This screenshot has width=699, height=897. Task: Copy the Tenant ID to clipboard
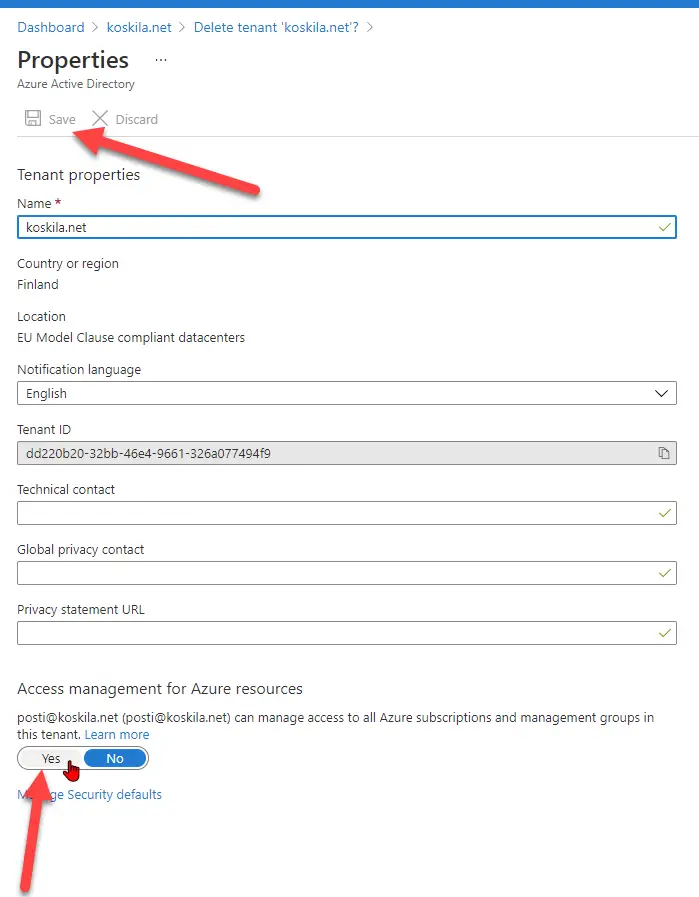[x=663, y=453]
